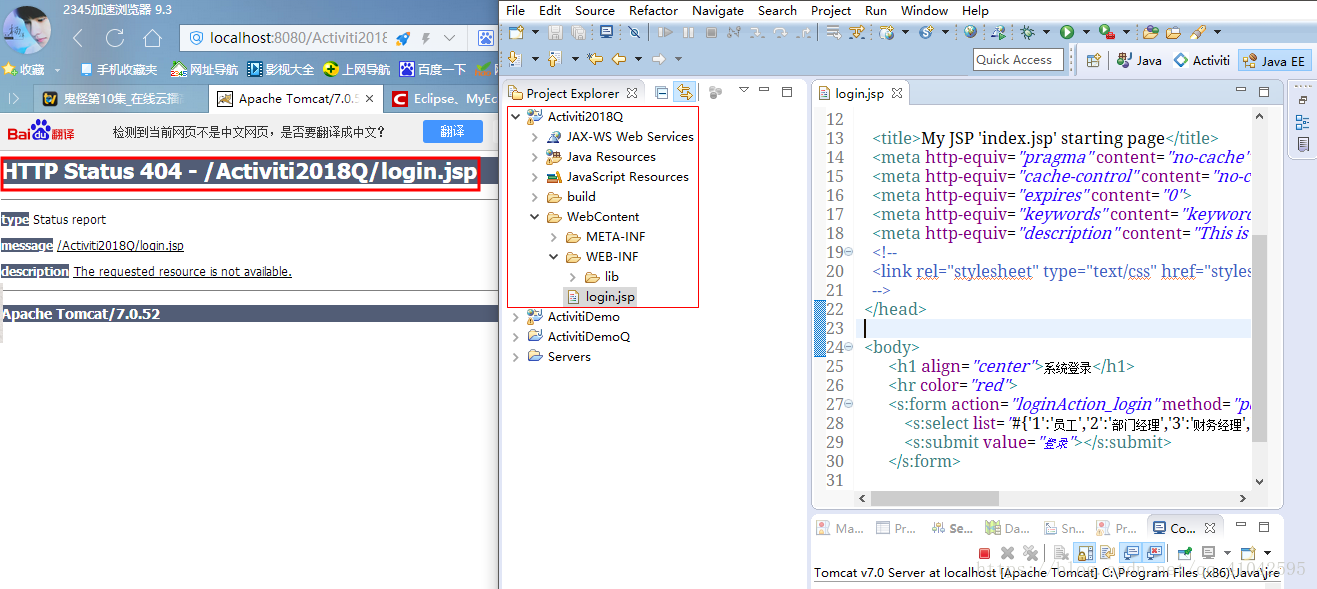This screenshot has width=1317, height=589.
Task: Open Run button dropdown arrow in Eclipse toolbar
Action: pyautogui.click(x=1086, y=33)
